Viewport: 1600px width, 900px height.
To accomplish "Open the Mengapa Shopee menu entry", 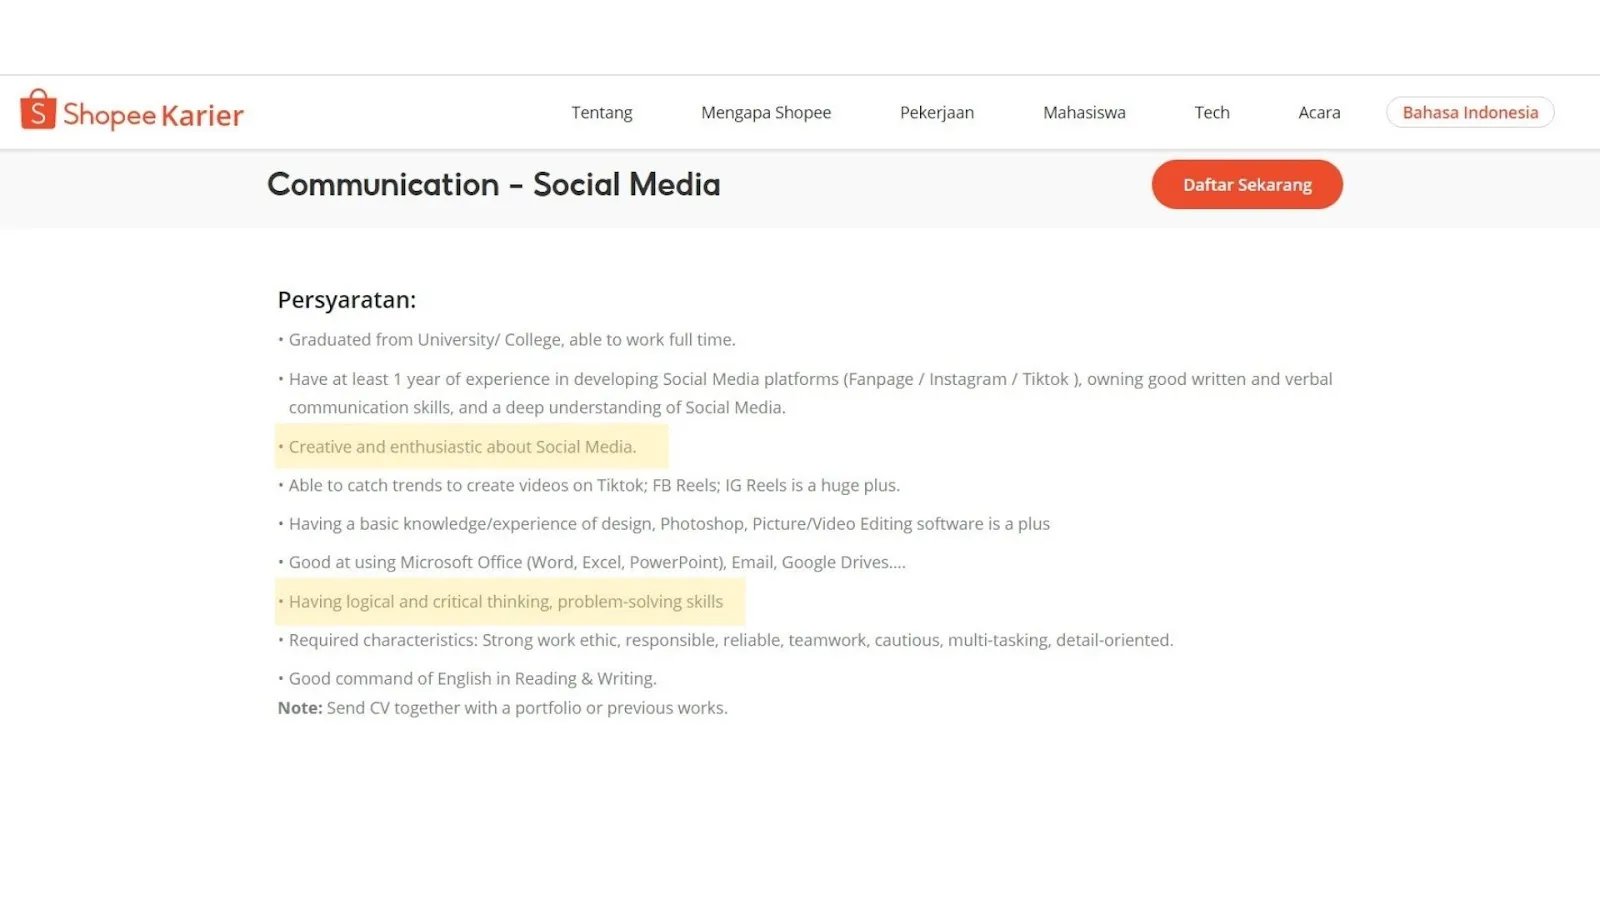I will coord(765,112).
